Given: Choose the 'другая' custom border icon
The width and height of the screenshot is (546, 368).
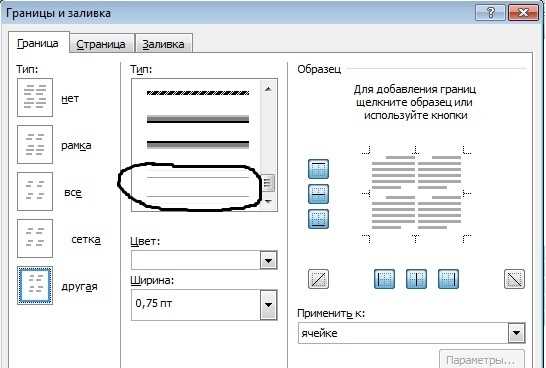Looking at the screenshot, I should coord(35,285).
